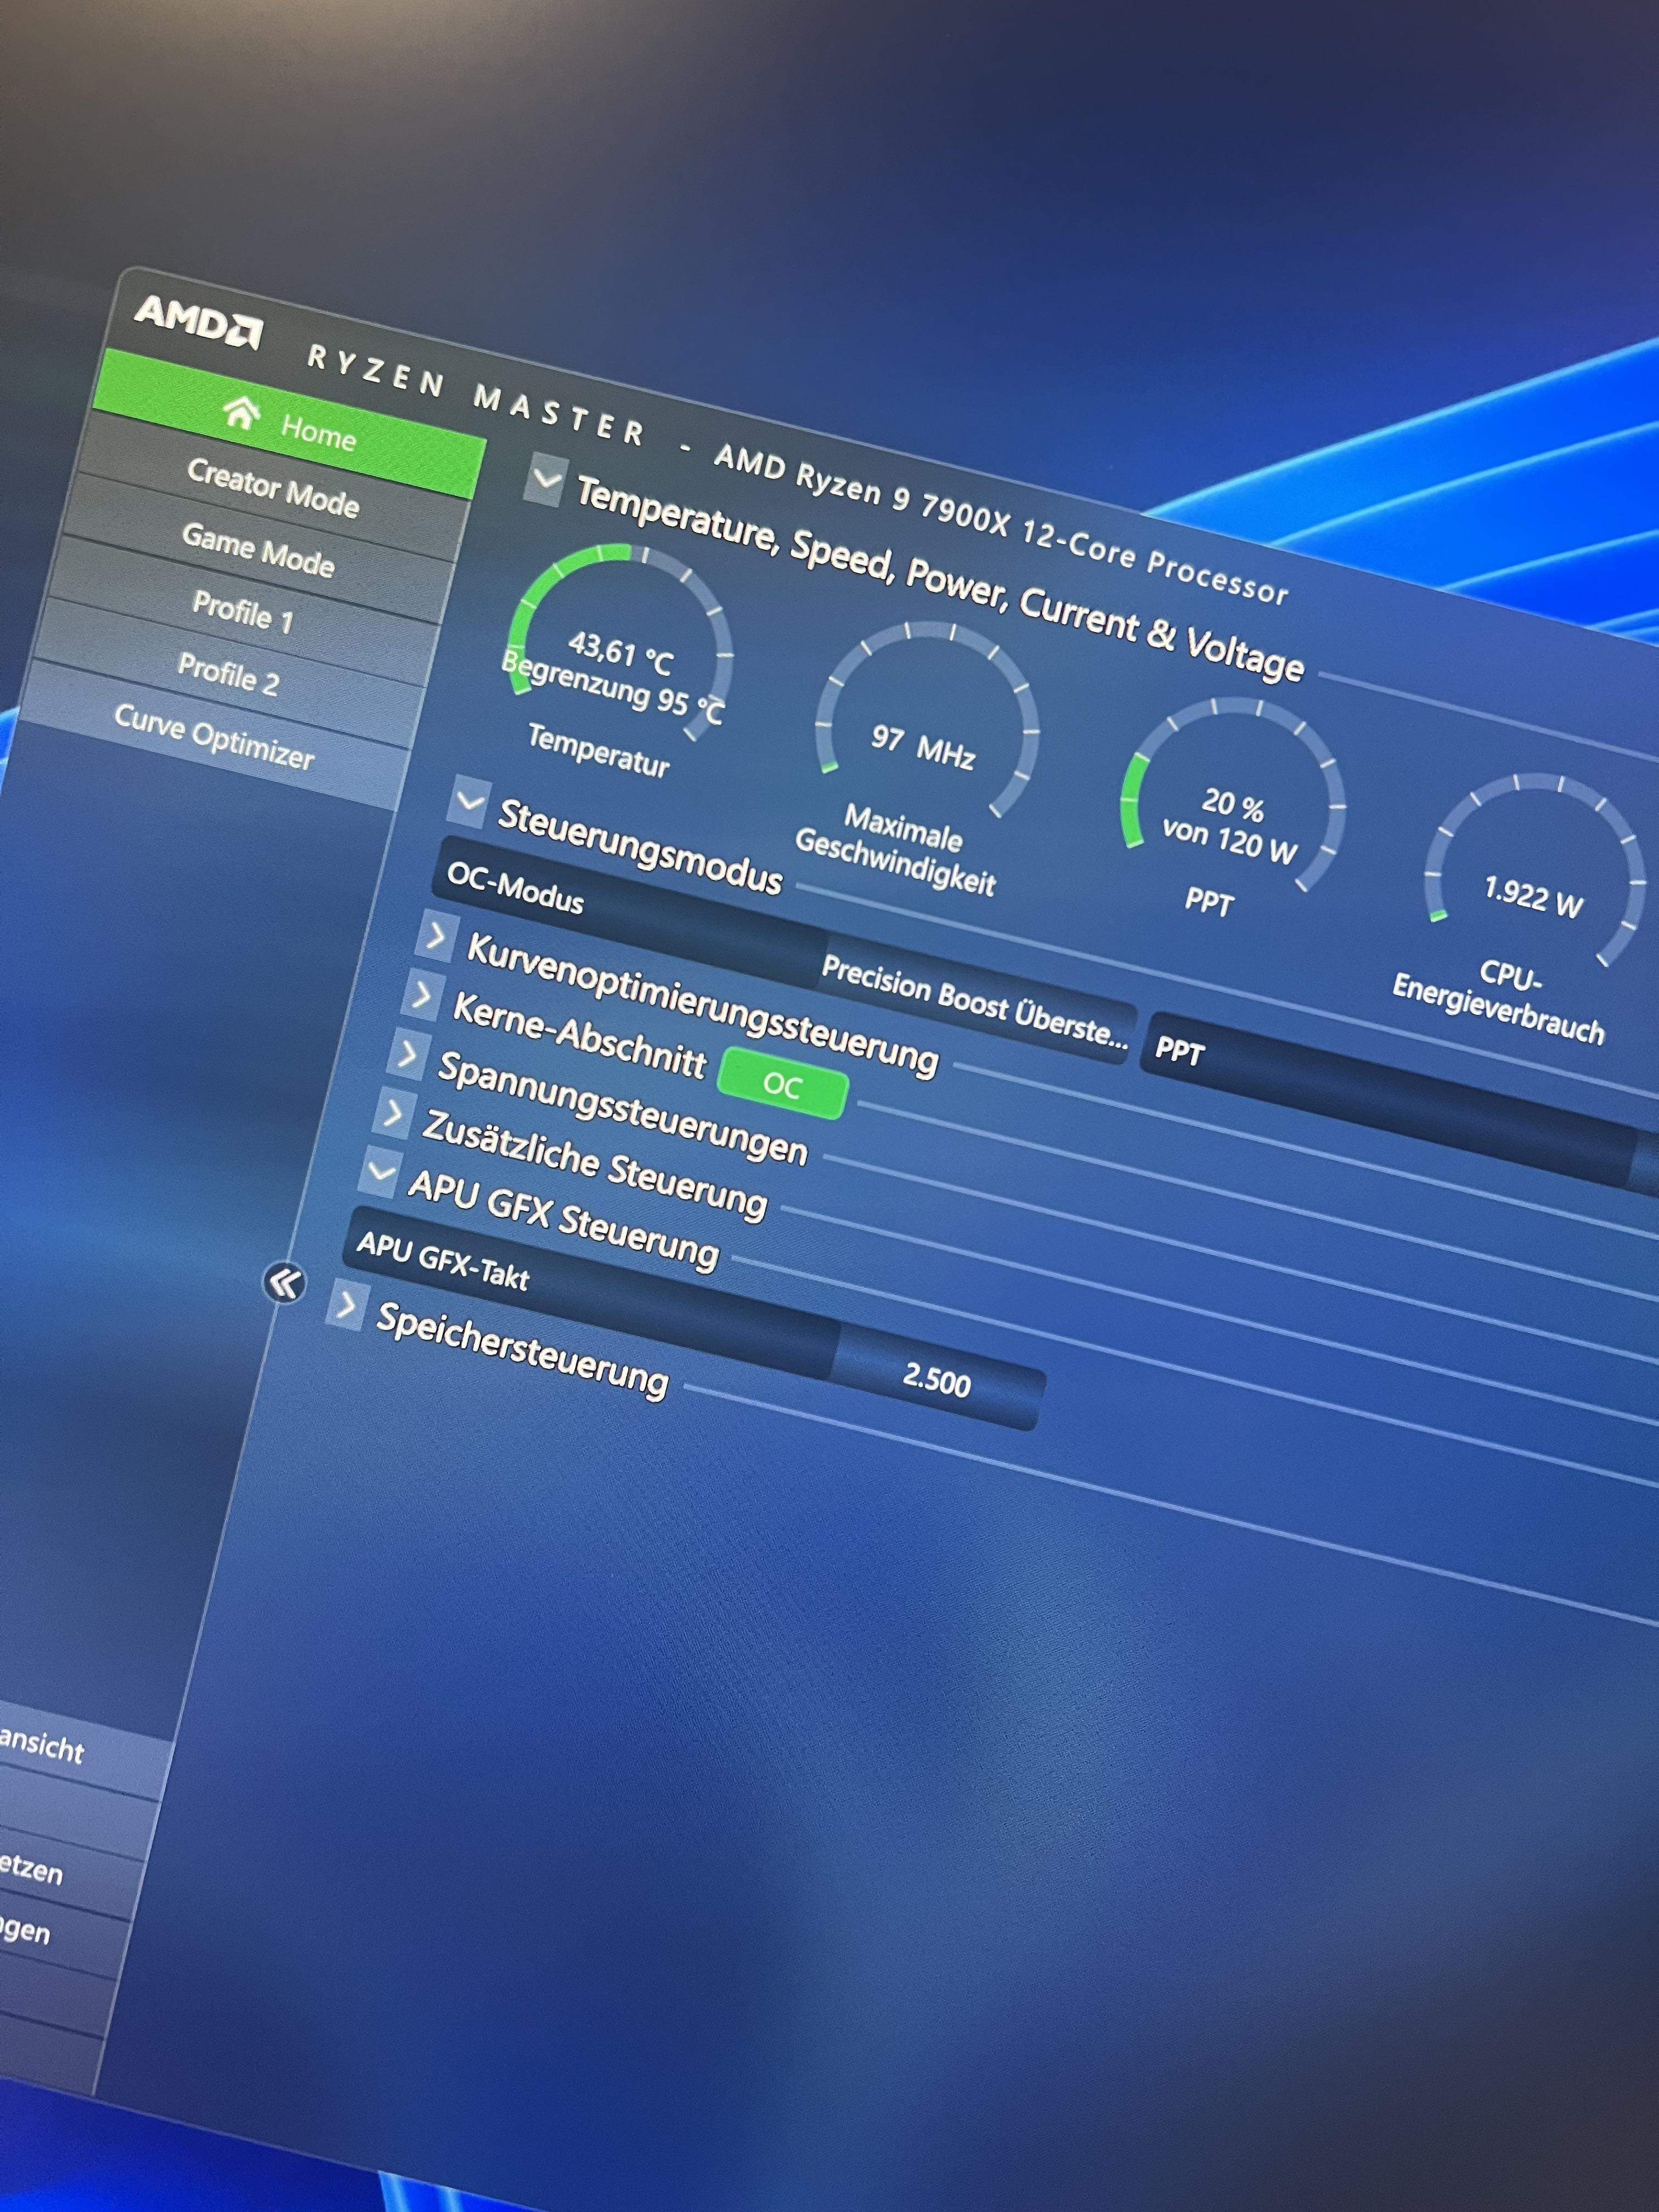Click the 1.922 W value
Screen dimensions: 1659x2212
(1533, 896)
